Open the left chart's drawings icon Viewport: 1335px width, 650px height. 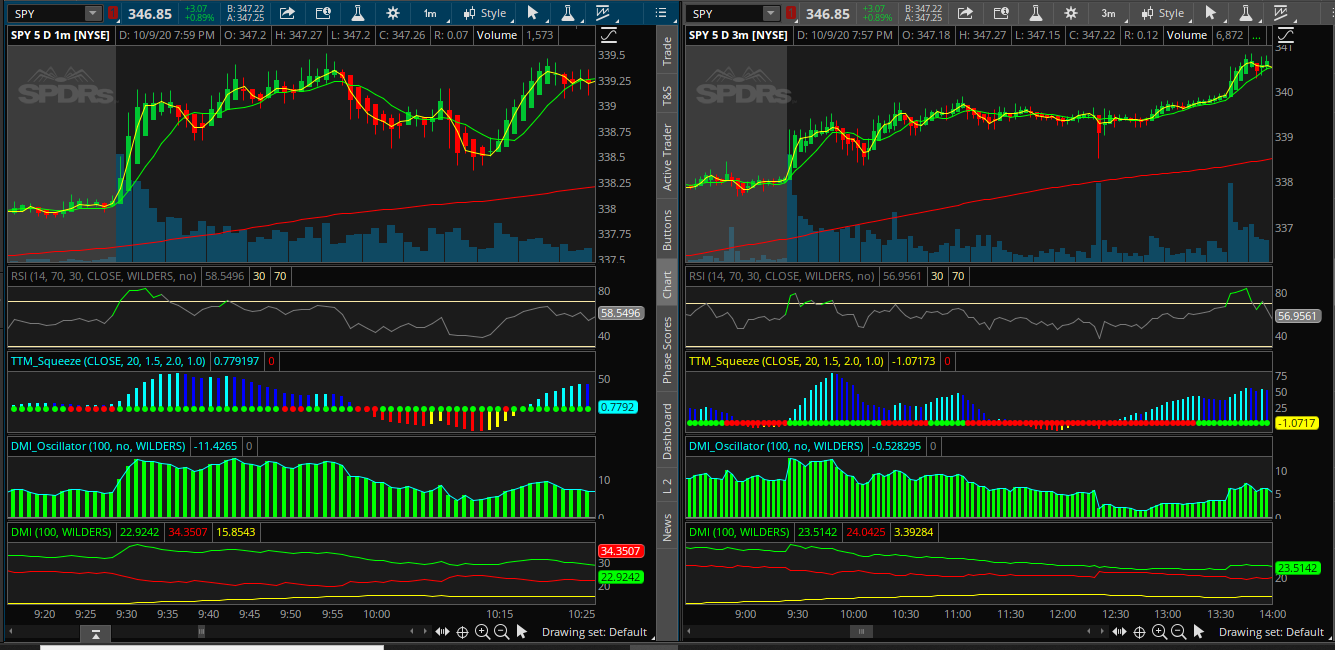602,14
